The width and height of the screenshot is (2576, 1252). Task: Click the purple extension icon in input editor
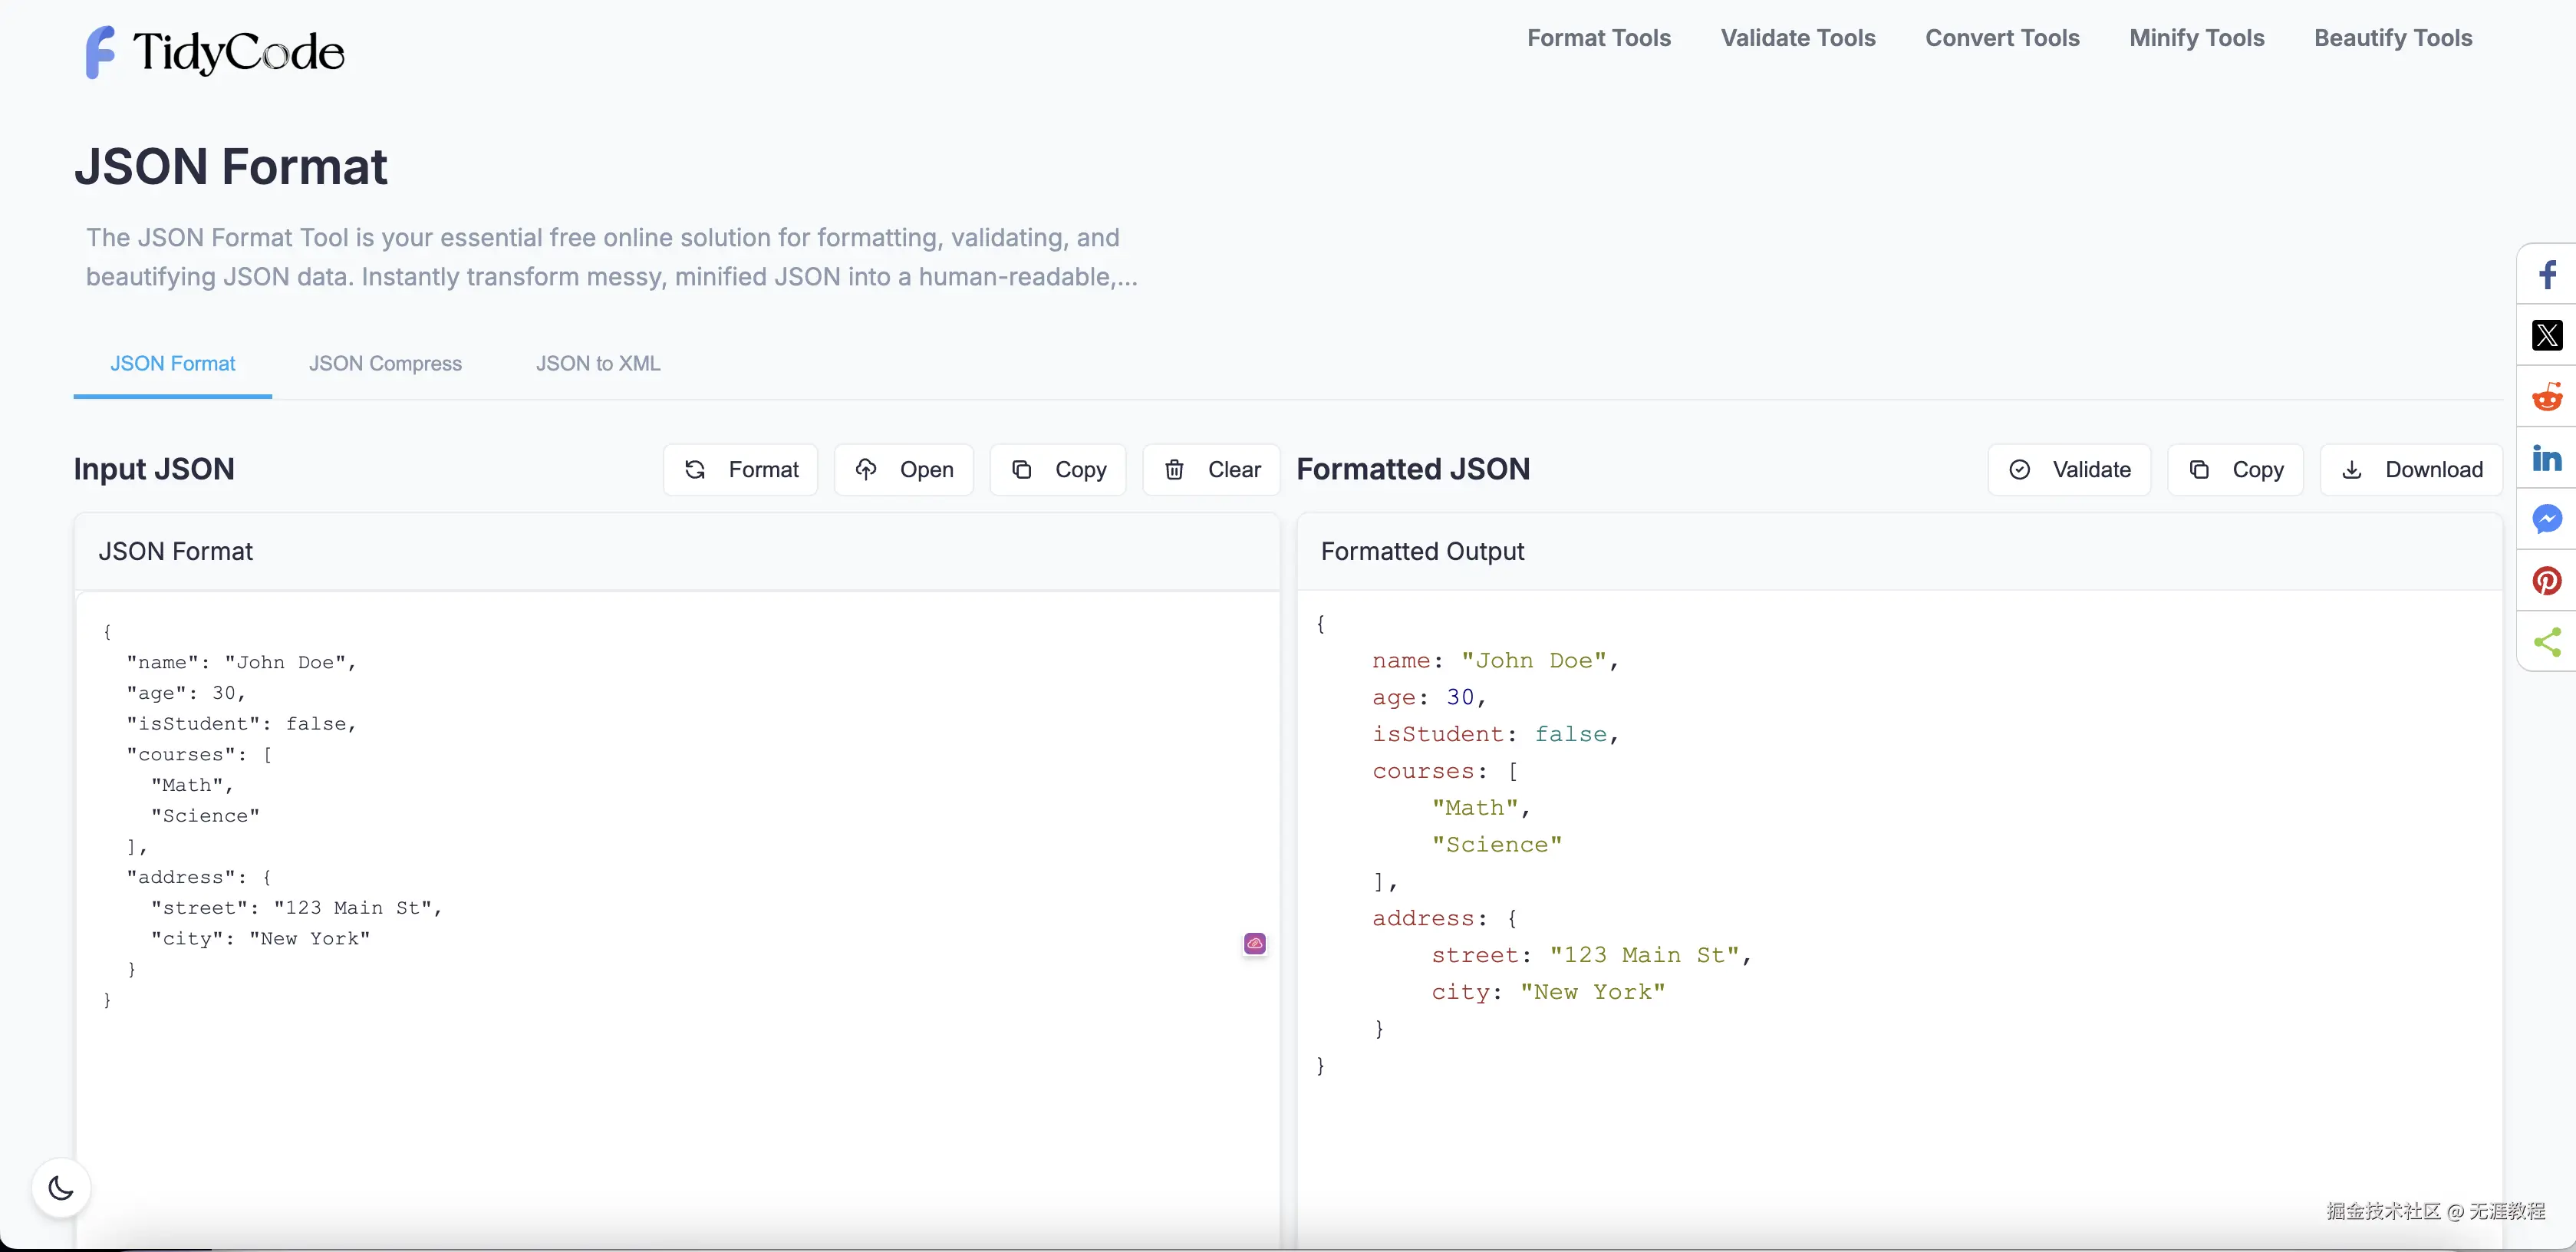(x=1254, y=943)
